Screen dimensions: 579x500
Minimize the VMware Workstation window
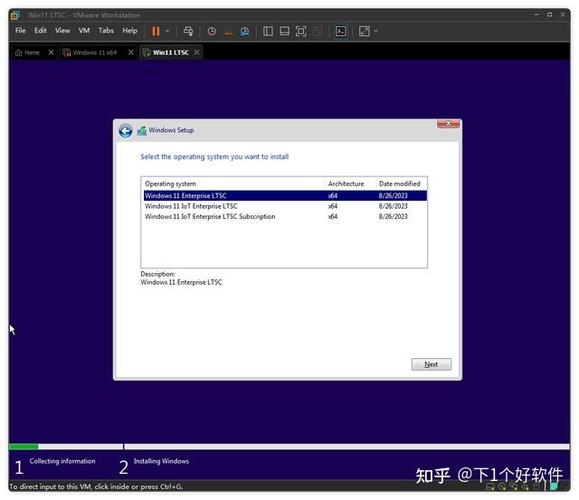(537, 14)
